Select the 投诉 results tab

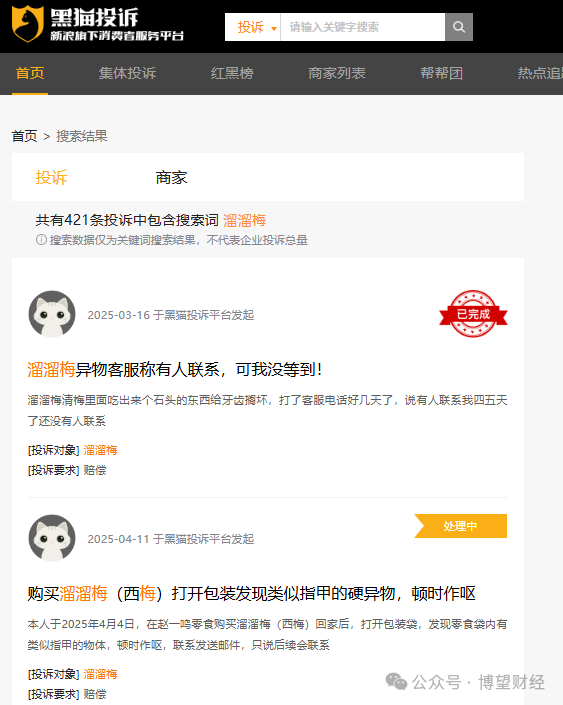click(51, 178)
